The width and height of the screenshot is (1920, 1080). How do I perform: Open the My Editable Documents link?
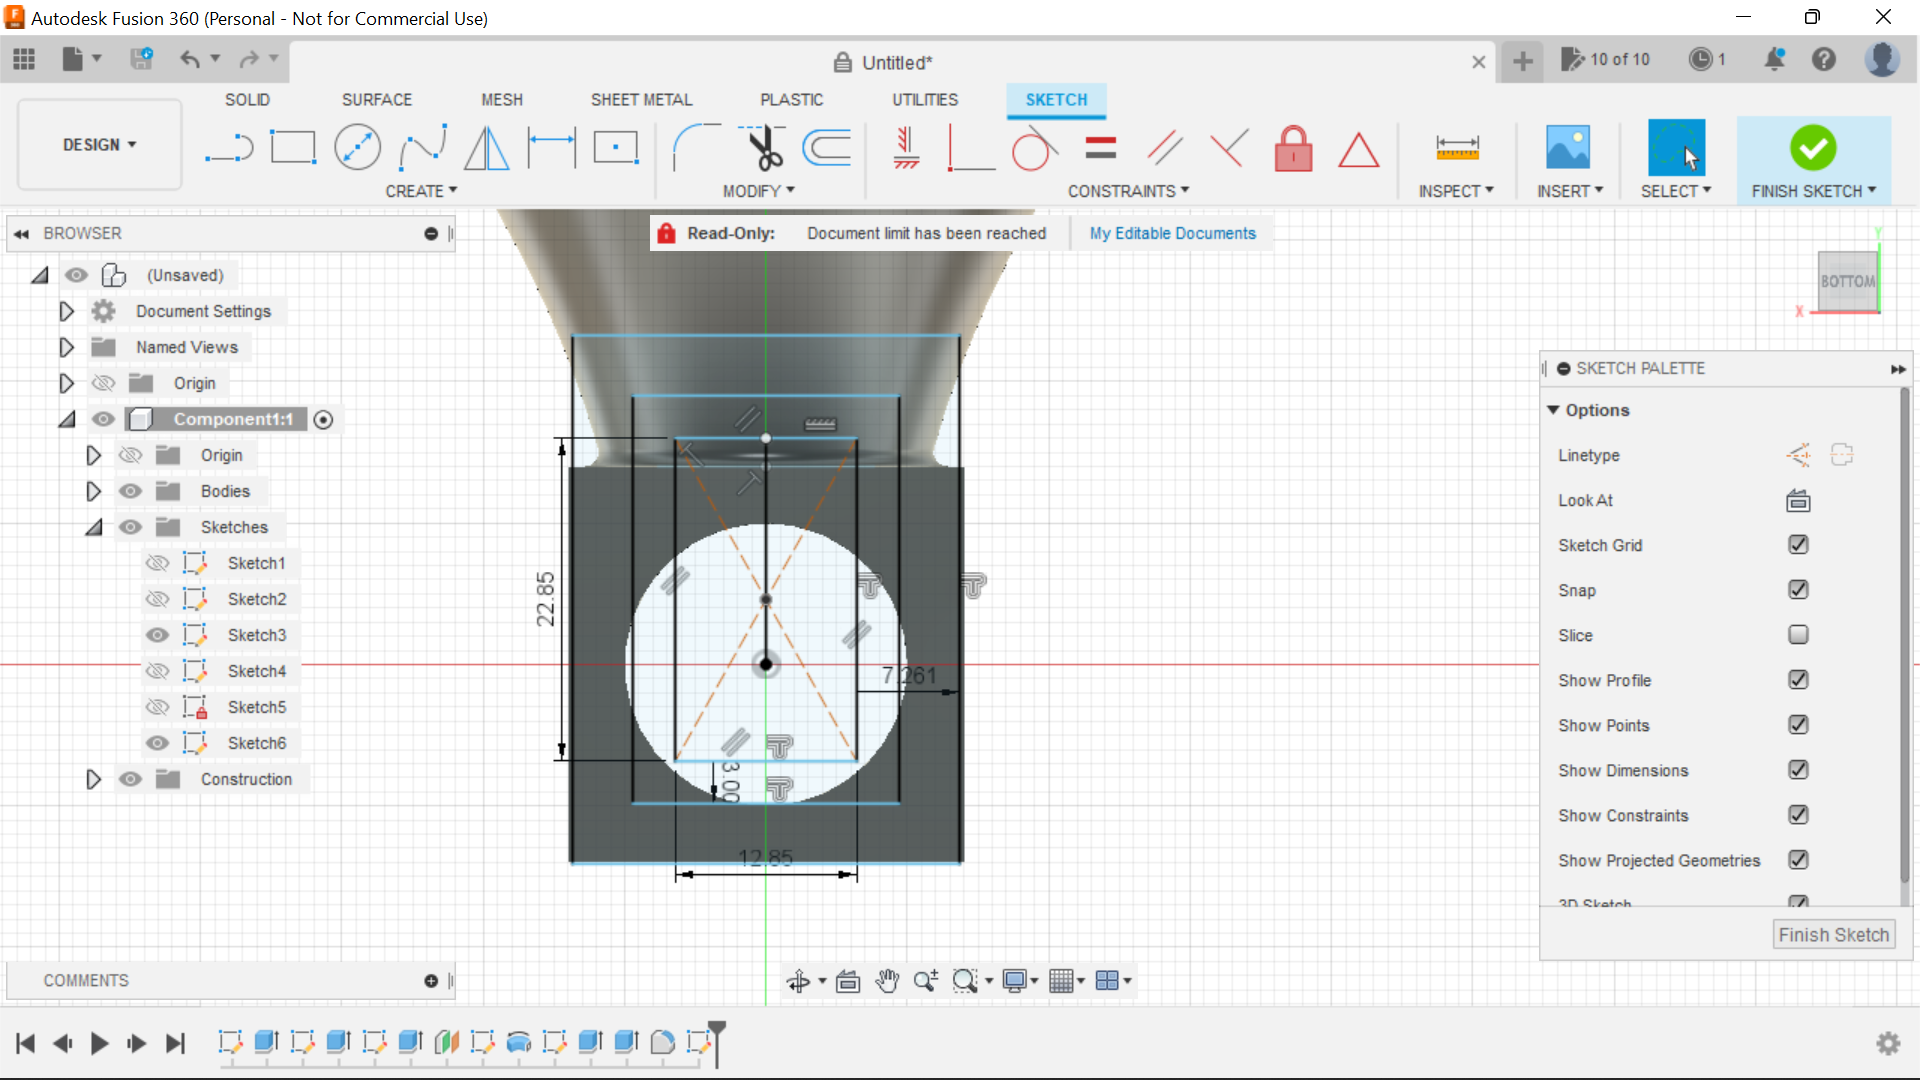(1172, 233)
